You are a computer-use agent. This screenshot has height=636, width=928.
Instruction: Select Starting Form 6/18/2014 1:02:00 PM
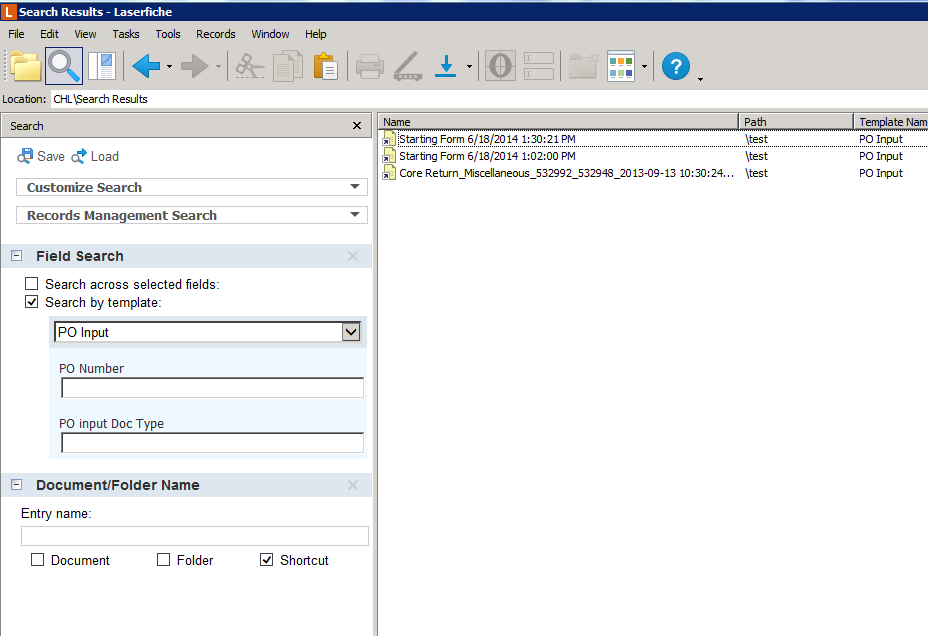pos(486,156)
